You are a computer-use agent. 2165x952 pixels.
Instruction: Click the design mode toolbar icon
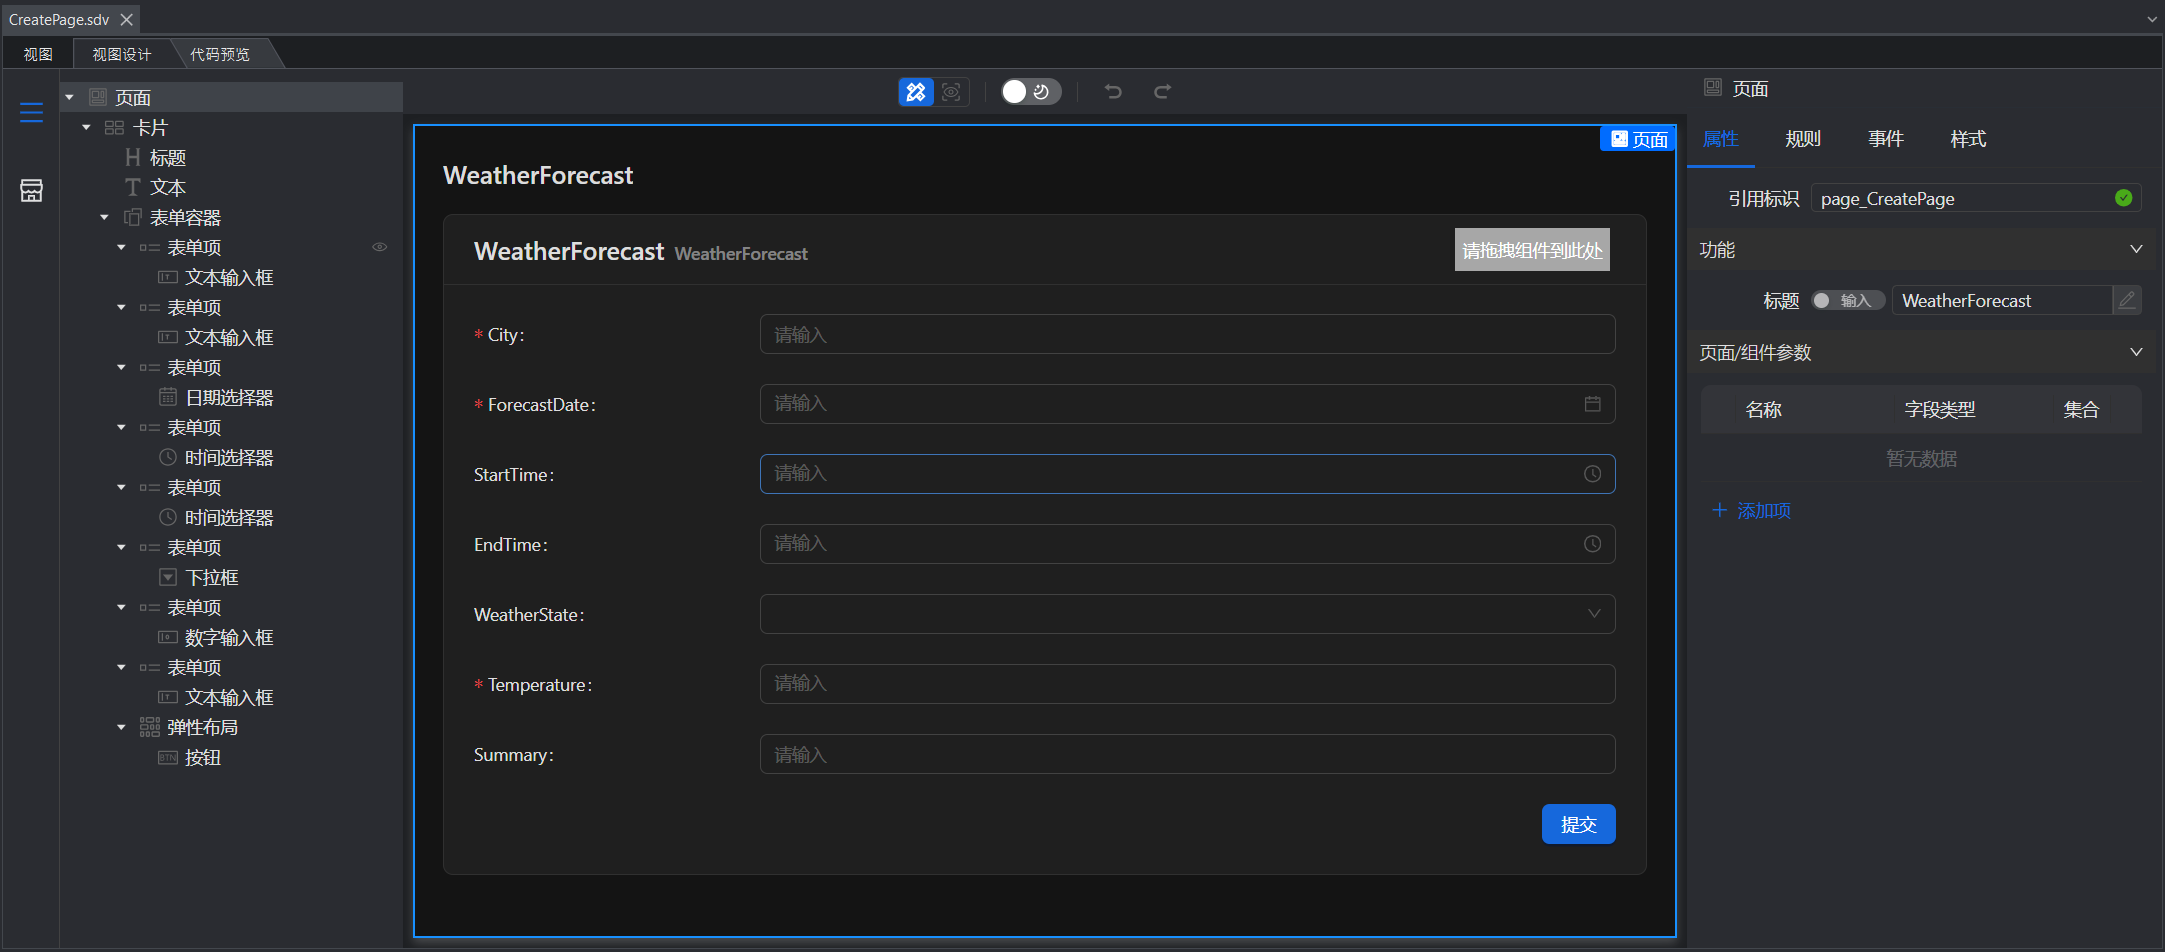coord(915,92)
